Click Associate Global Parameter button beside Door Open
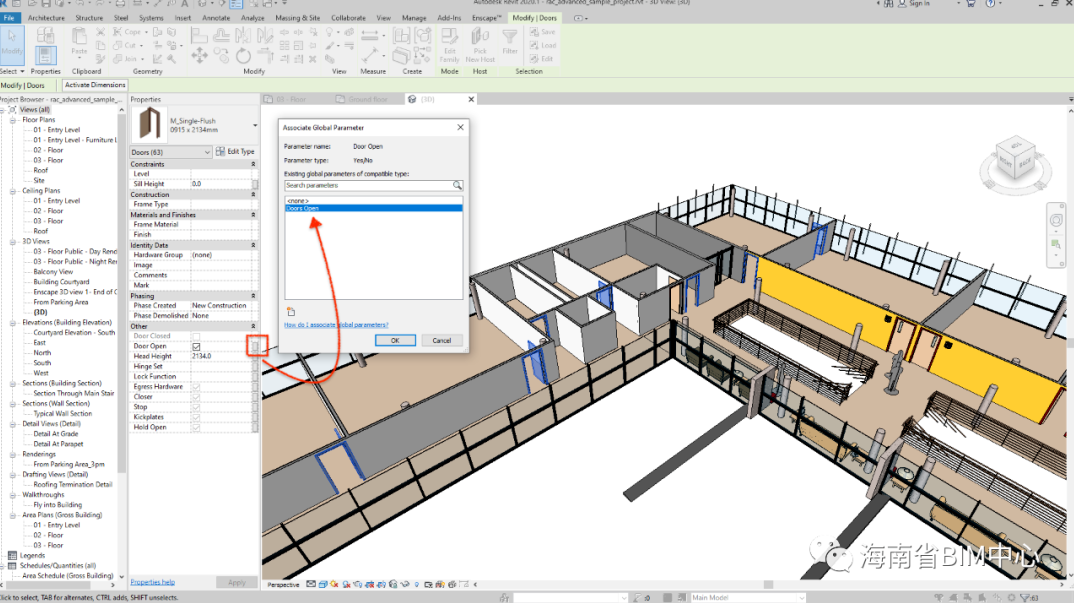 pos(255,346)
